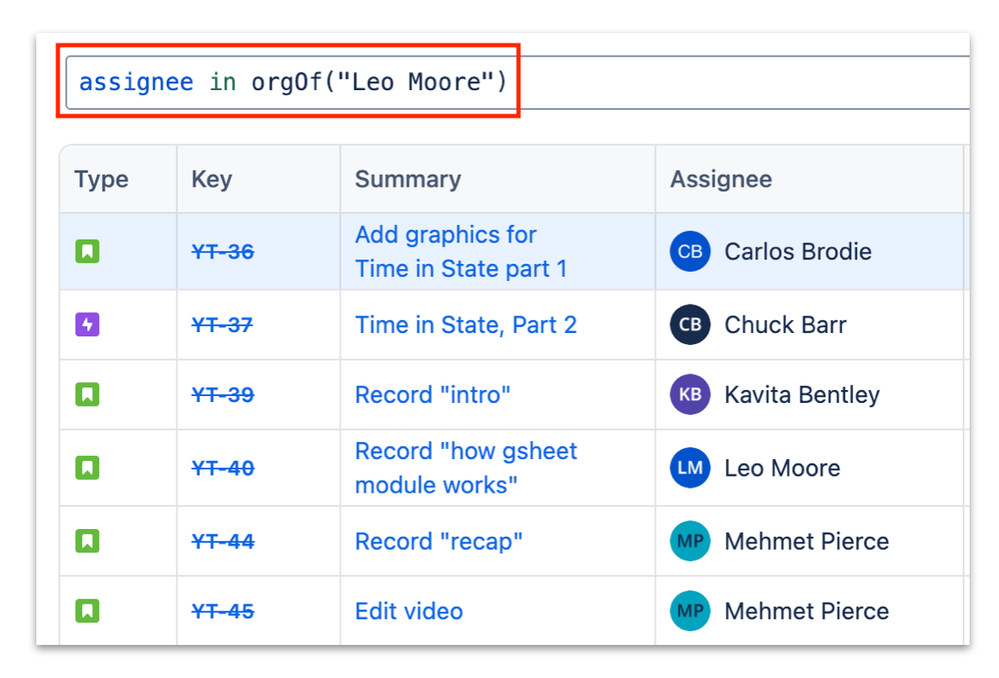
Task: Click into the JQL query input field
Action: [x=517, y=82]
